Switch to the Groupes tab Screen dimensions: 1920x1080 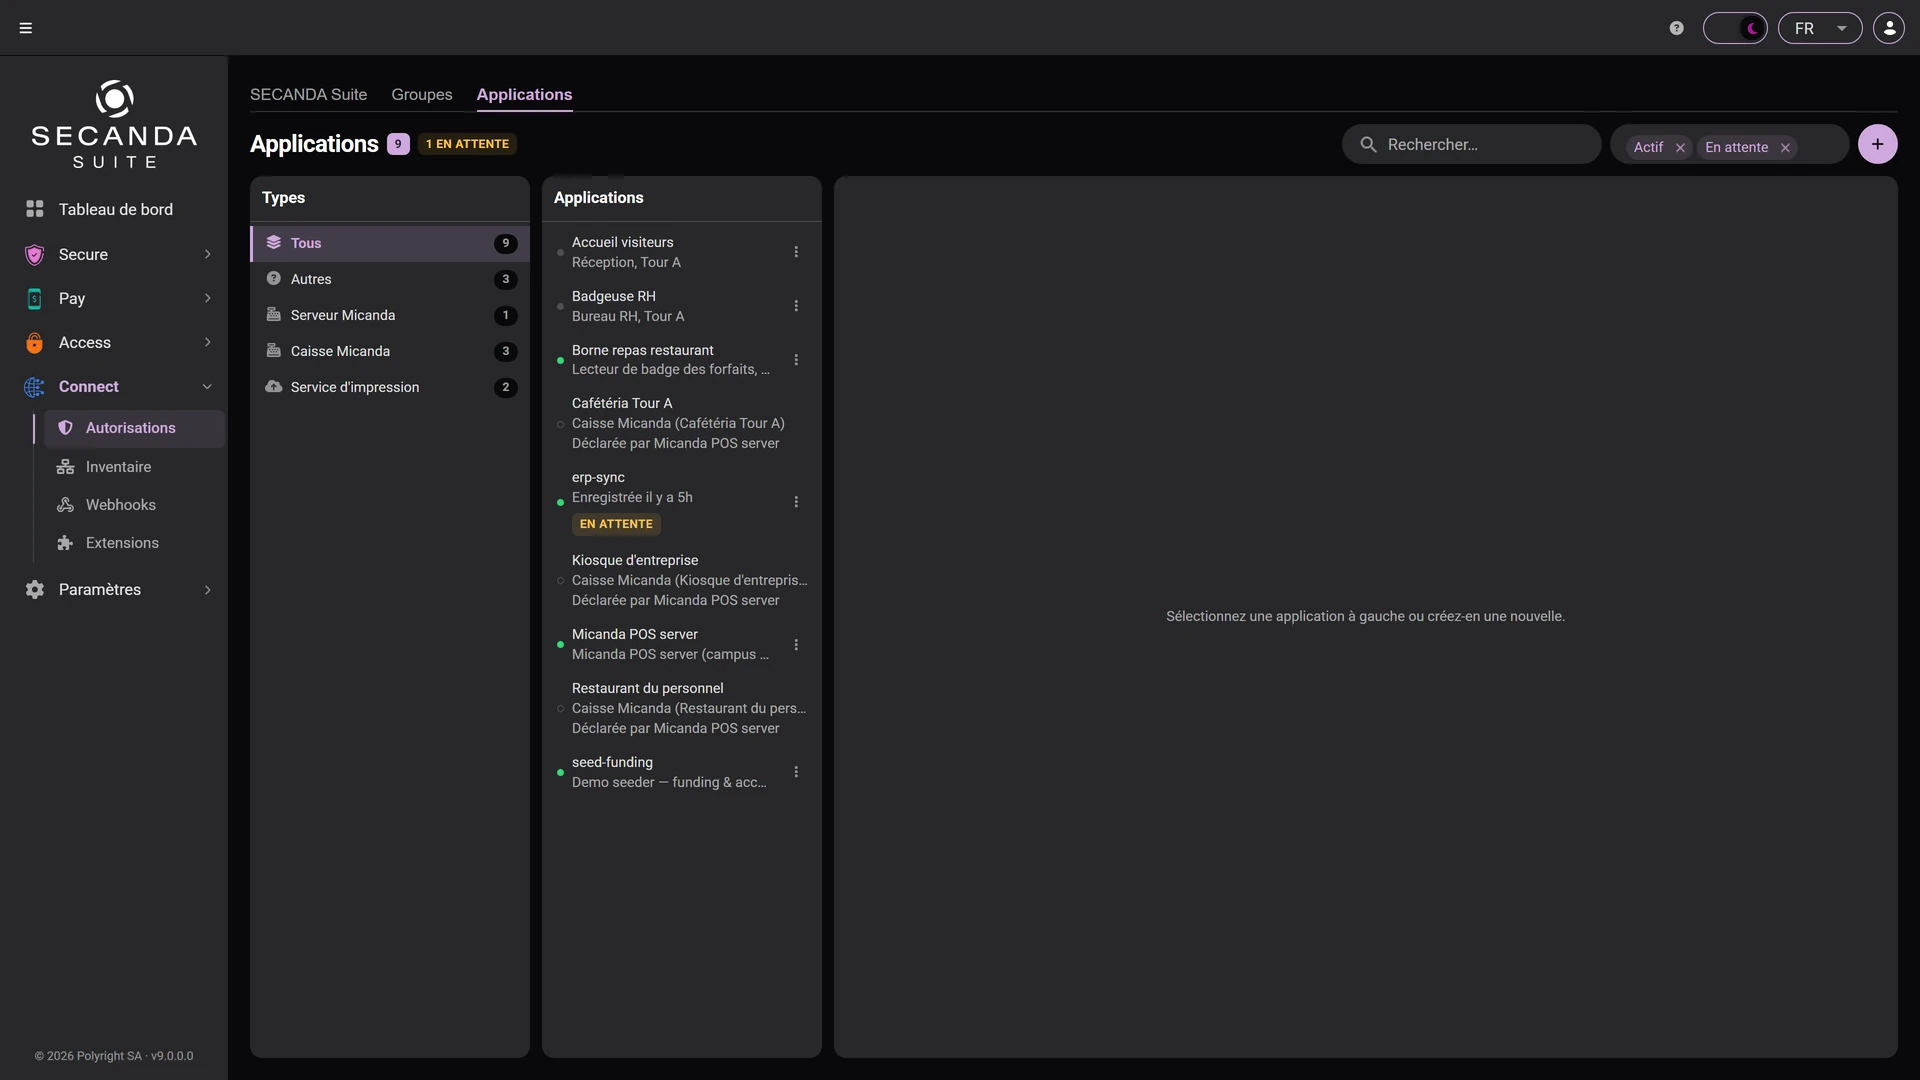[x=422, y=94]
